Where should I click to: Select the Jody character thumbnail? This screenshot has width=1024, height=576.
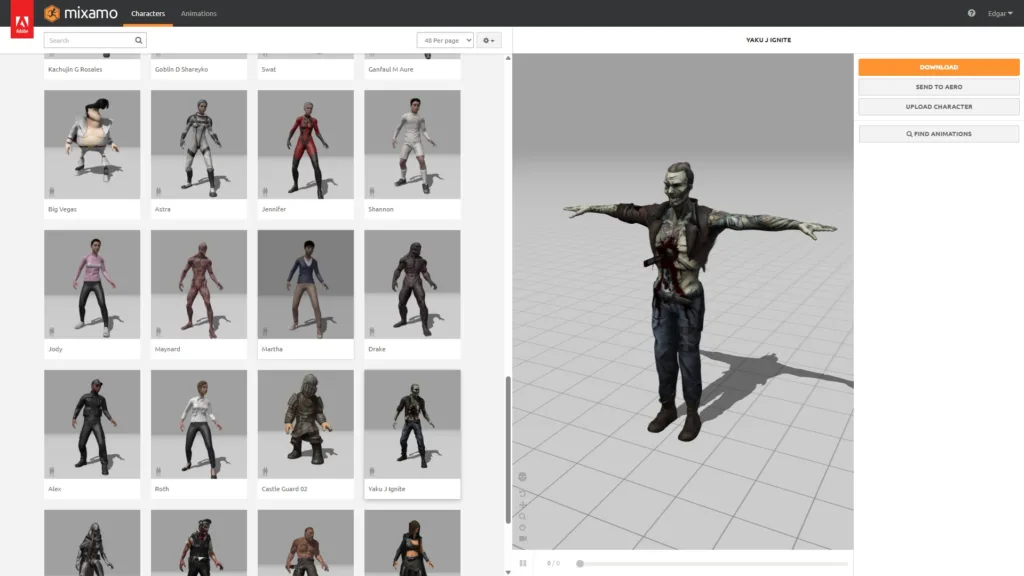92,284
